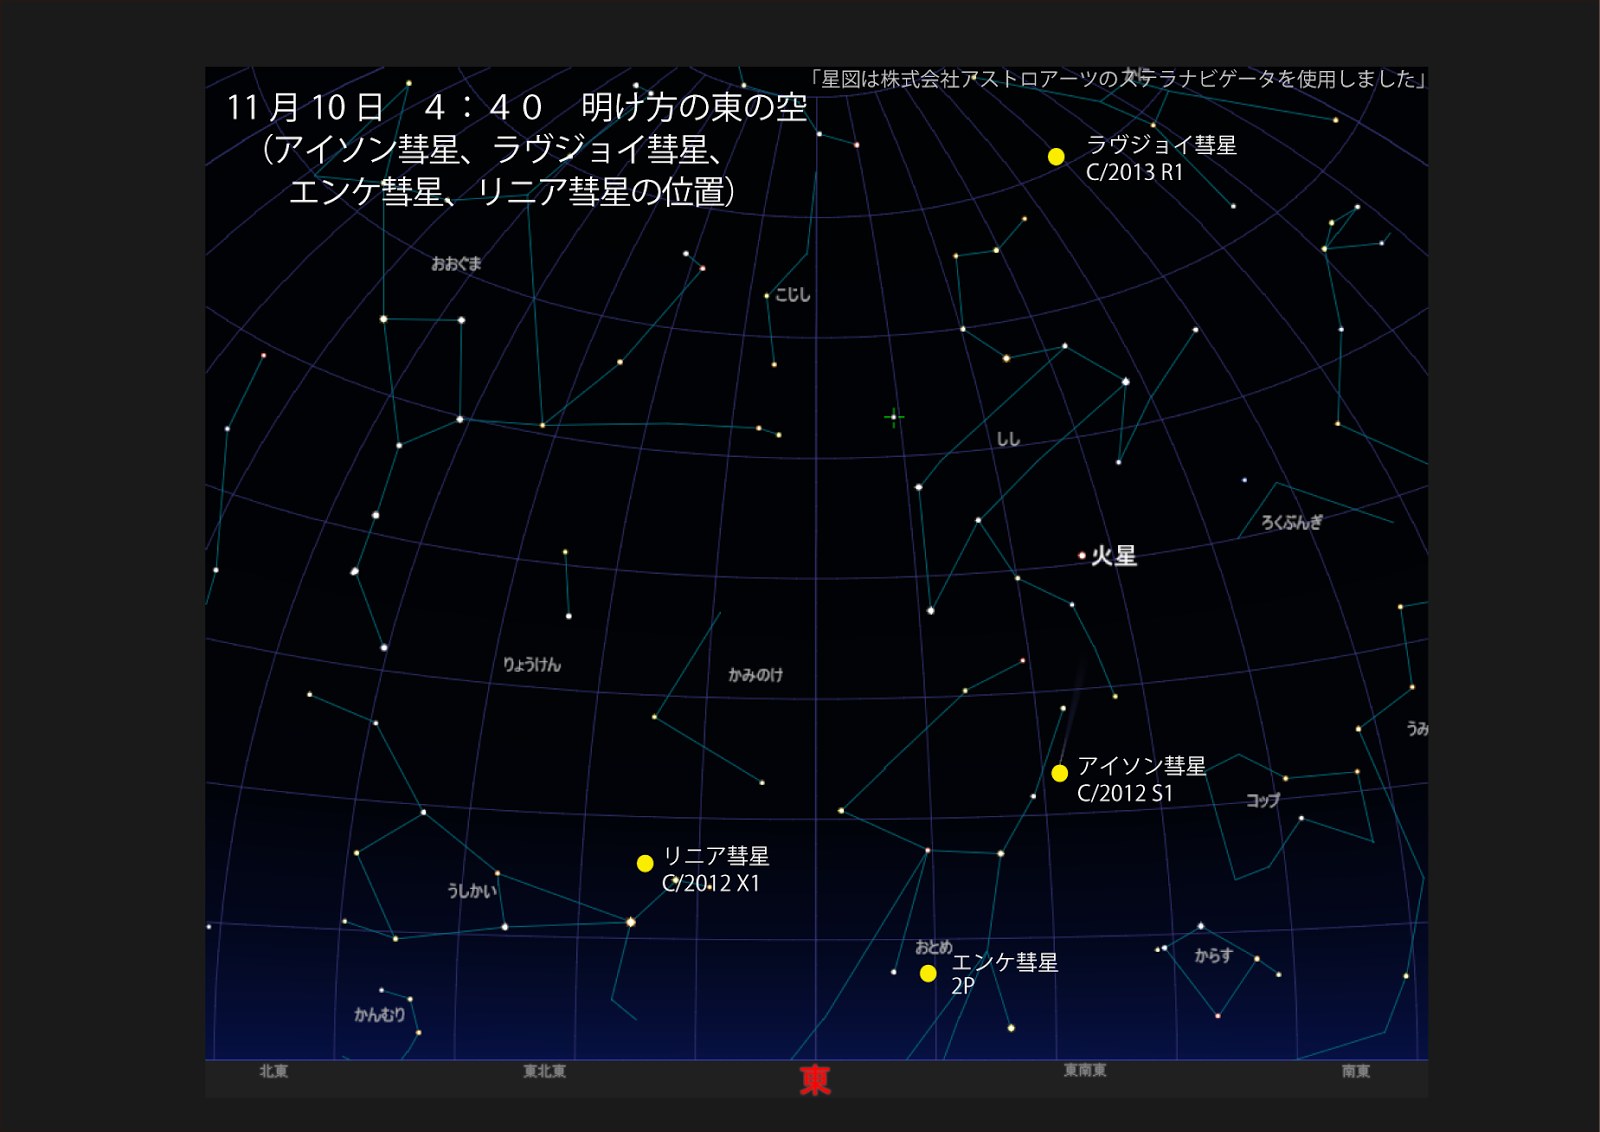Click the yellow dot marking エンケ彗星
Screen dimensions: 1600x1132
[x=928, y=973]
